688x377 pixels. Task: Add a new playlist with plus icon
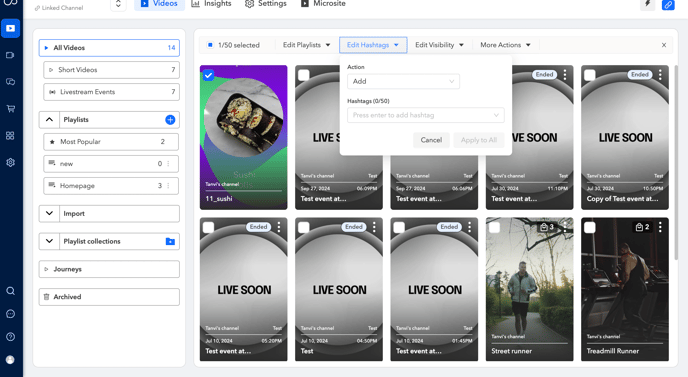coord(170,119)
